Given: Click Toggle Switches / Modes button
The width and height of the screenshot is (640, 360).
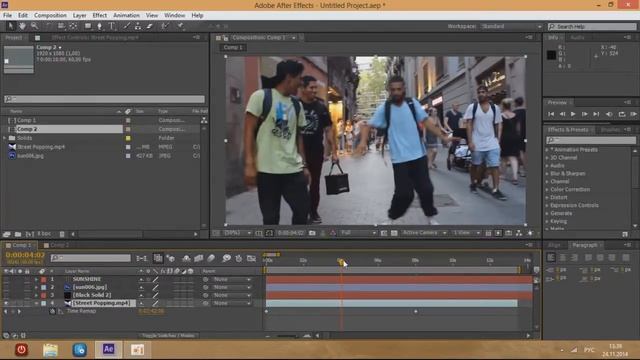Looking at the screenshot, I should (x=168, y=336).
